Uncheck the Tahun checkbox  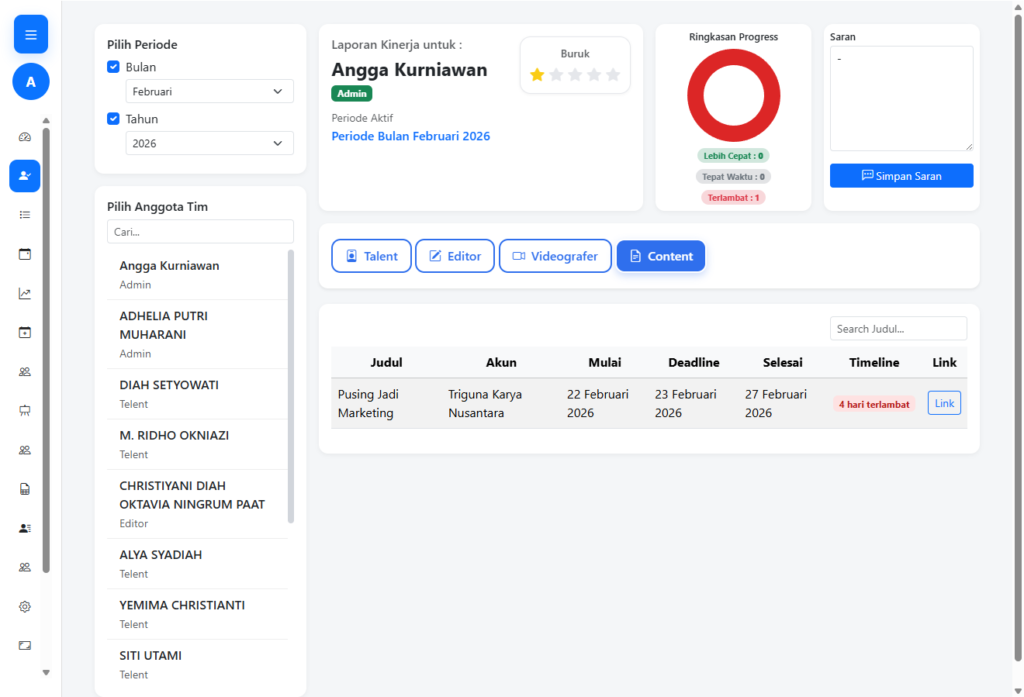113,119
